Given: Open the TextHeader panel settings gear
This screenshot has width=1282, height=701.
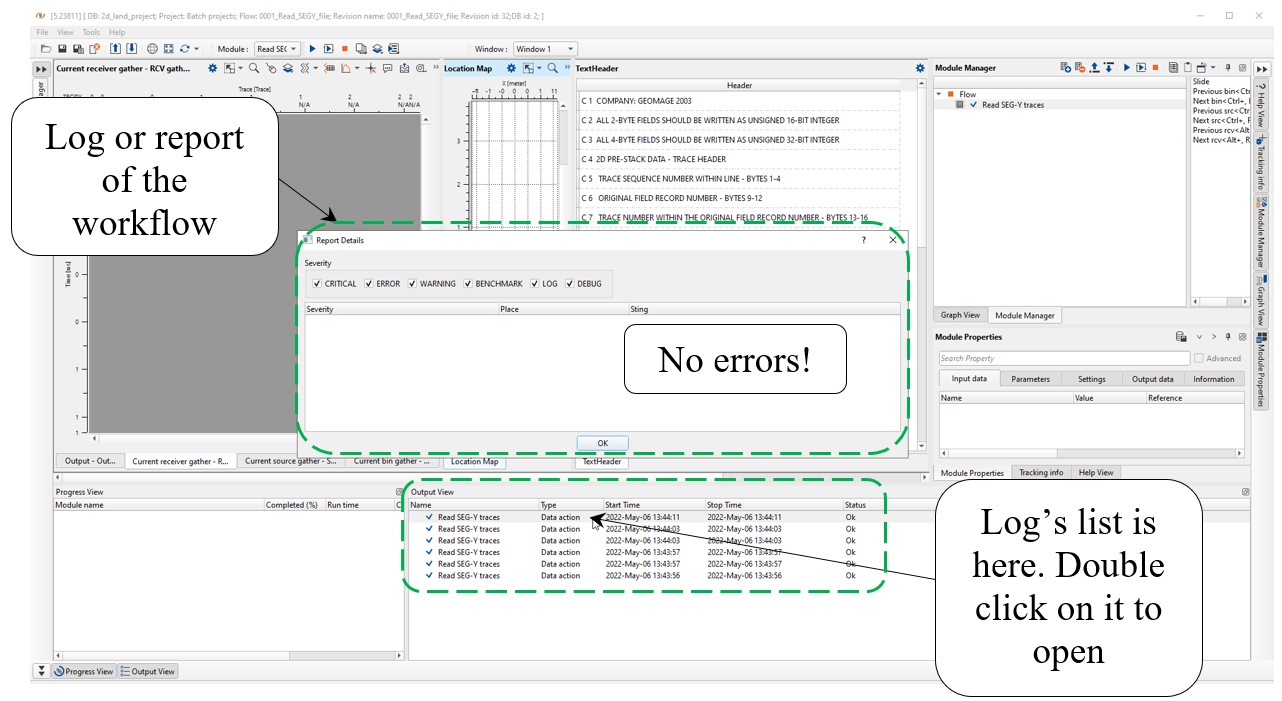Looking at the screenshot, I should (920, 68).
